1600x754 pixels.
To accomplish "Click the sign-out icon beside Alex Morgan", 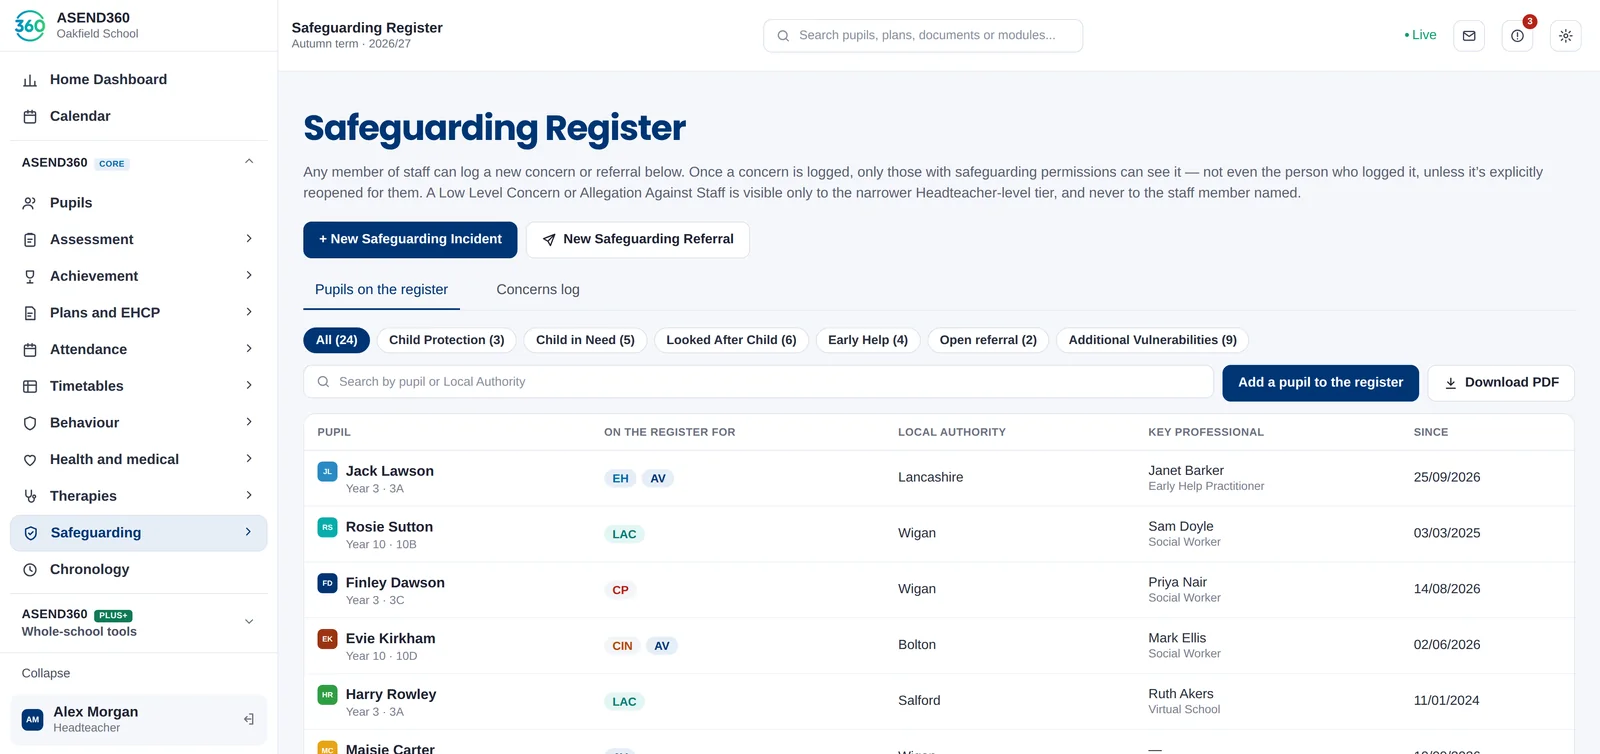I will point(249,719).
